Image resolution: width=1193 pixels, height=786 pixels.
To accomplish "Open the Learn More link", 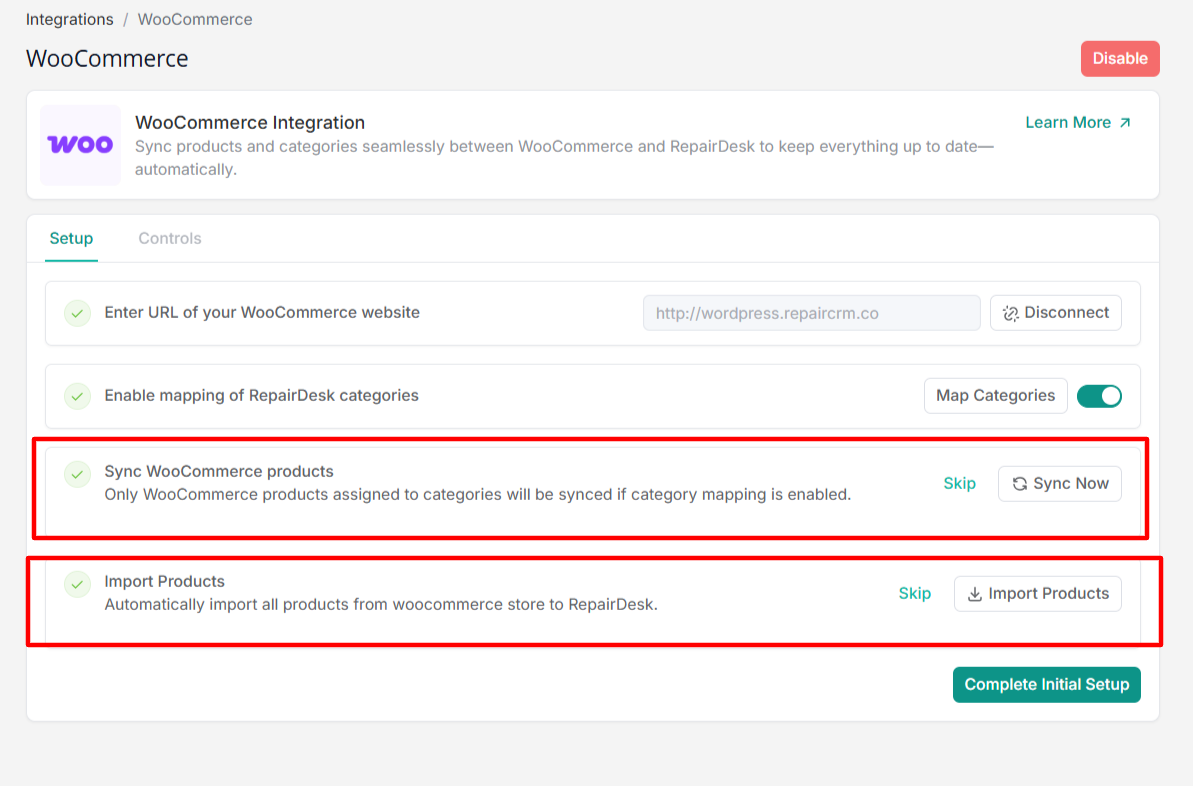I will (x=1068, y=123).
